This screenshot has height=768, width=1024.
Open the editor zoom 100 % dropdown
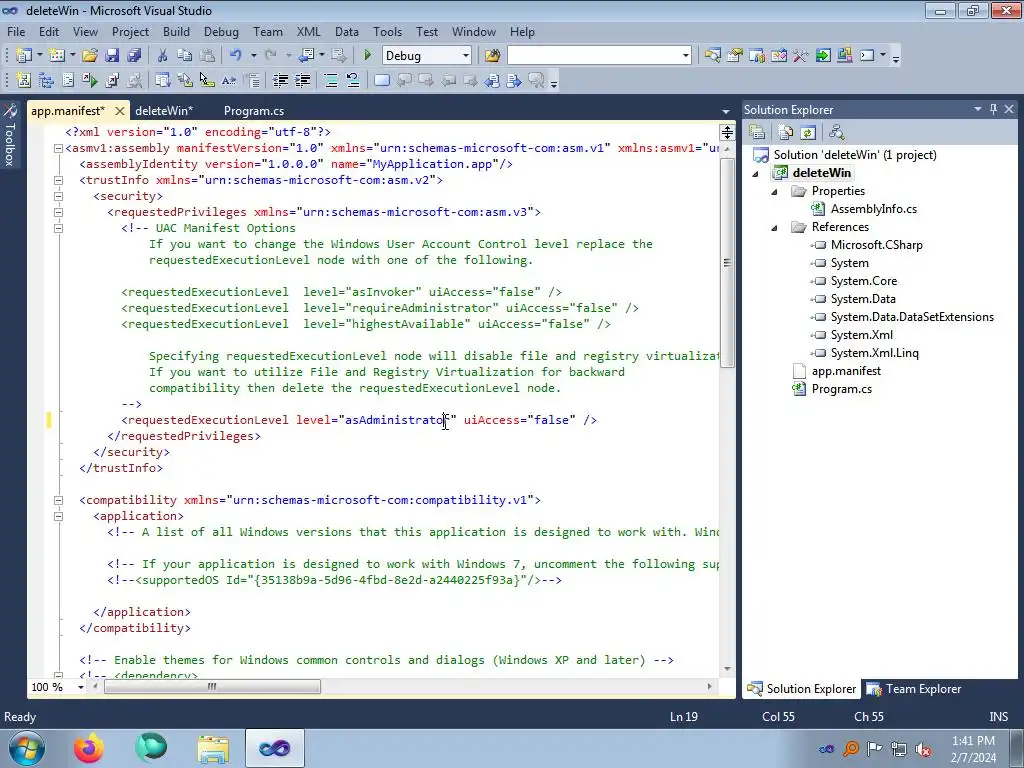click(81, 687)
